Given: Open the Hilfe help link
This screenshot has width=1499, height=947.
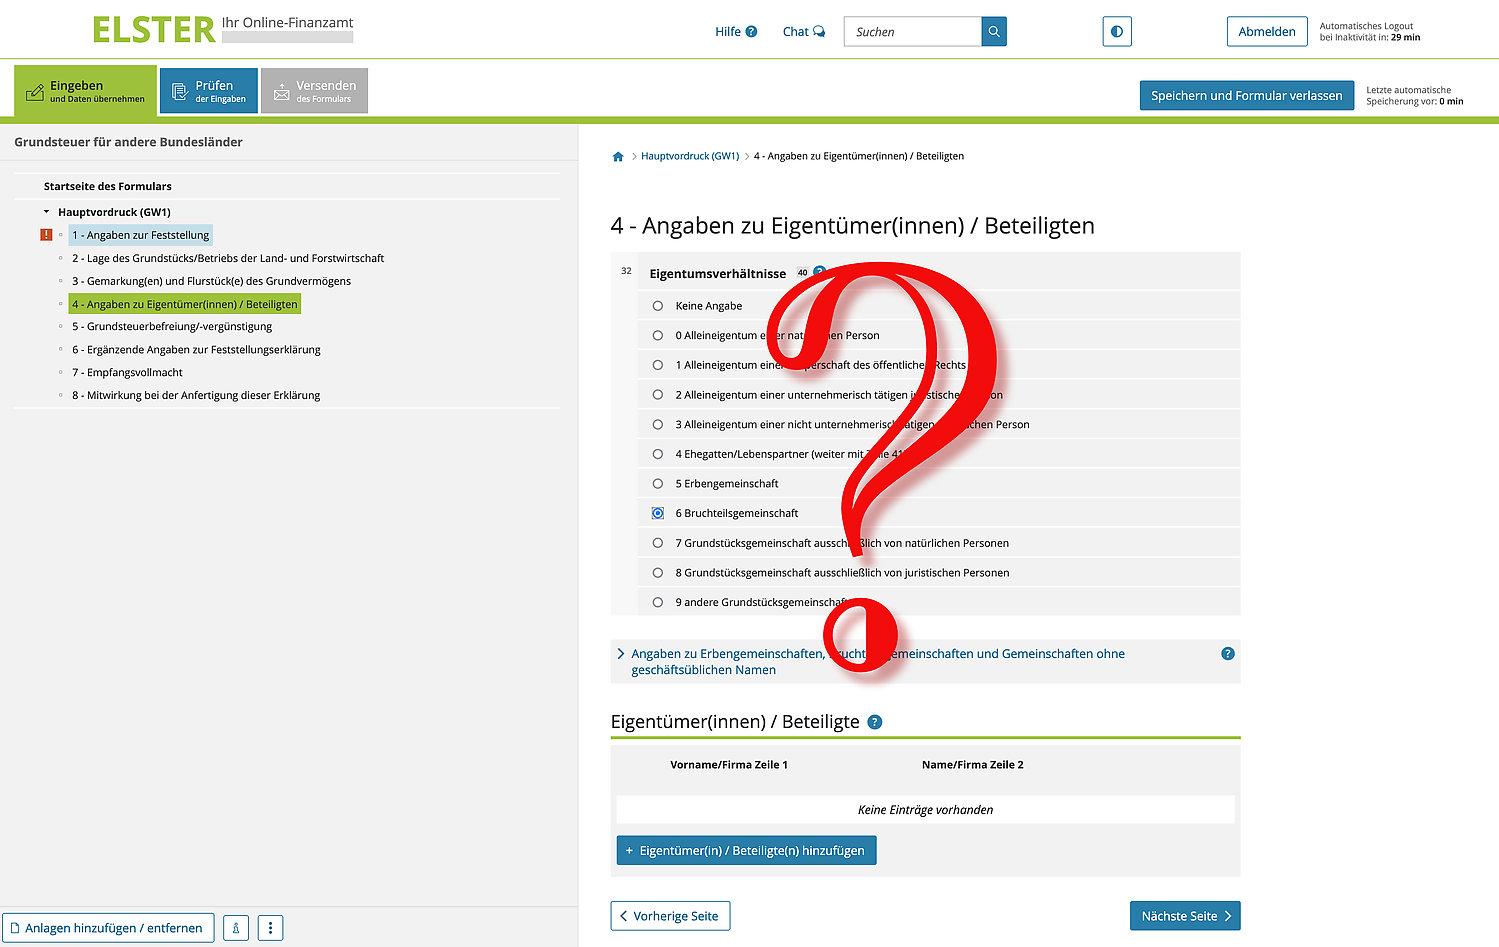Looking at the screenshot, I should 736,32.
